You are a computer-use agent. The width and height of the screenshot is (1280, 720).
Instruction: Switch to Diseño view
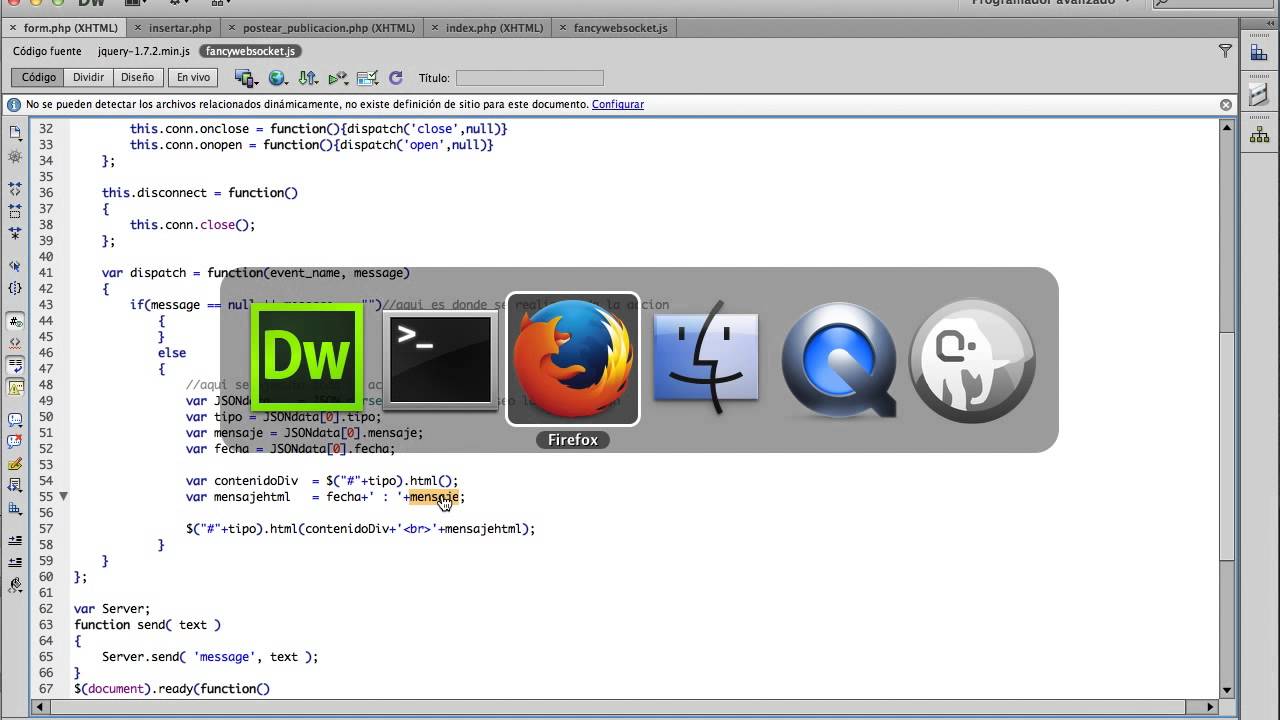coord(137,77)
